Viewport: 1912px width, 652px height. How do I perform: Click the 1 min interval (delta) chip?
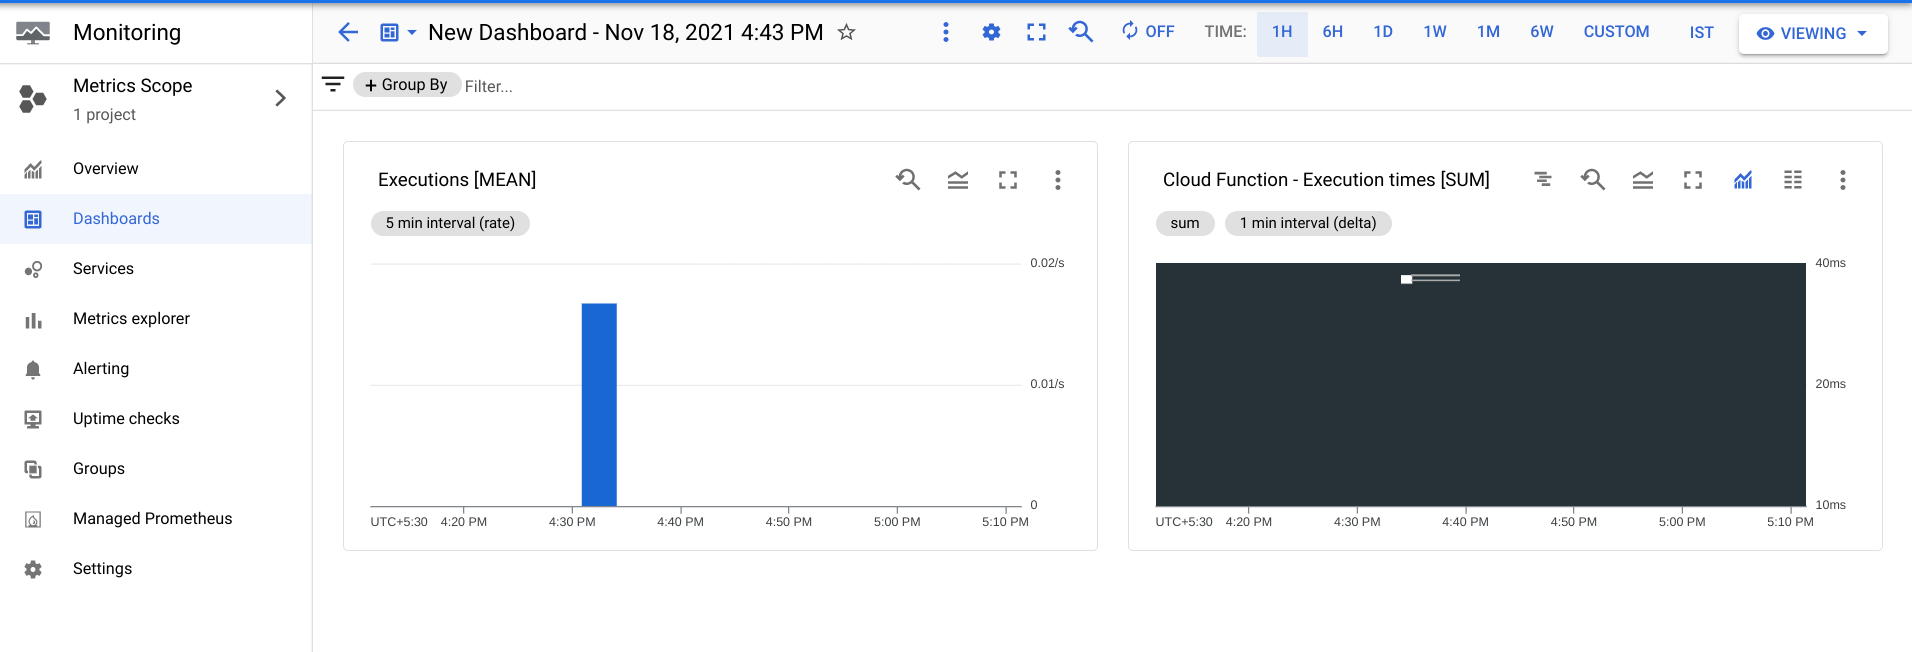(x=1308, y=223)
